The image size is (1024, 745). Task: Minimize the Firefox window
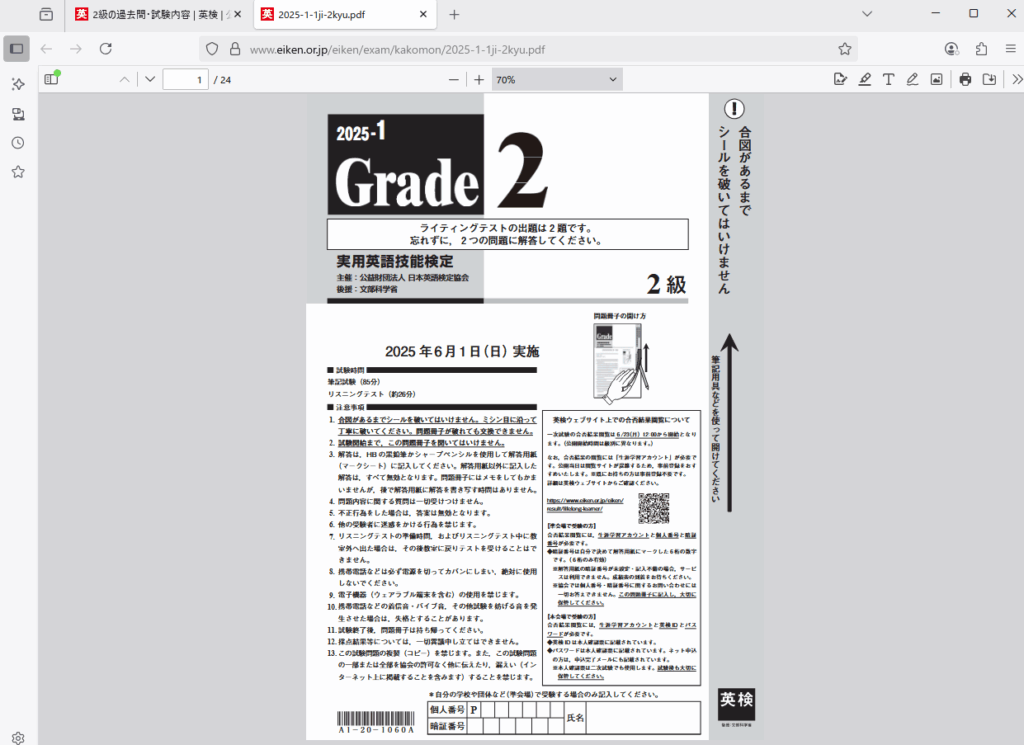click(935, 13)
